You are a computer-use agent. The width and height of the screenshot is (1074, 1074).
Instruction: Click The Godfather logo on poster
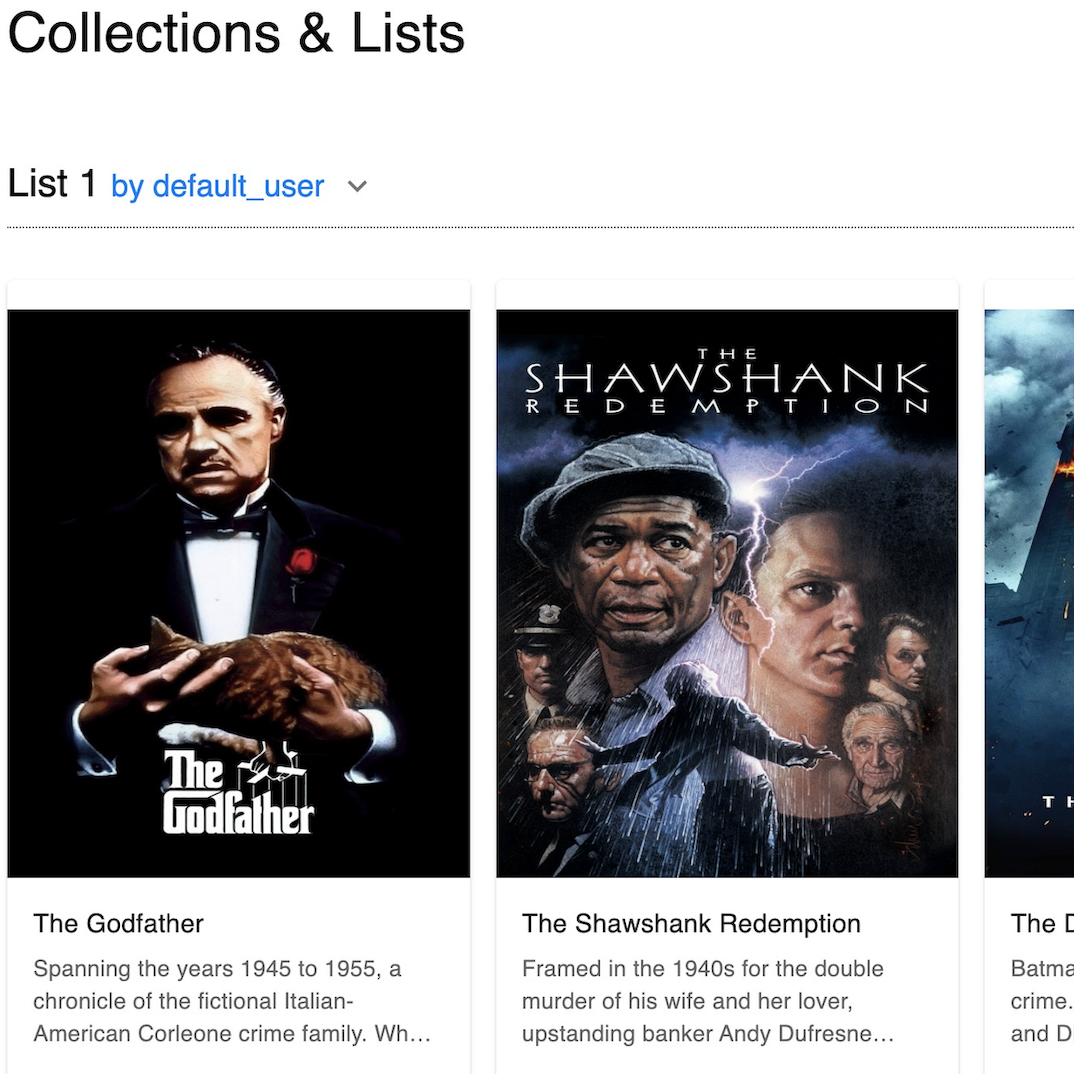238,790
